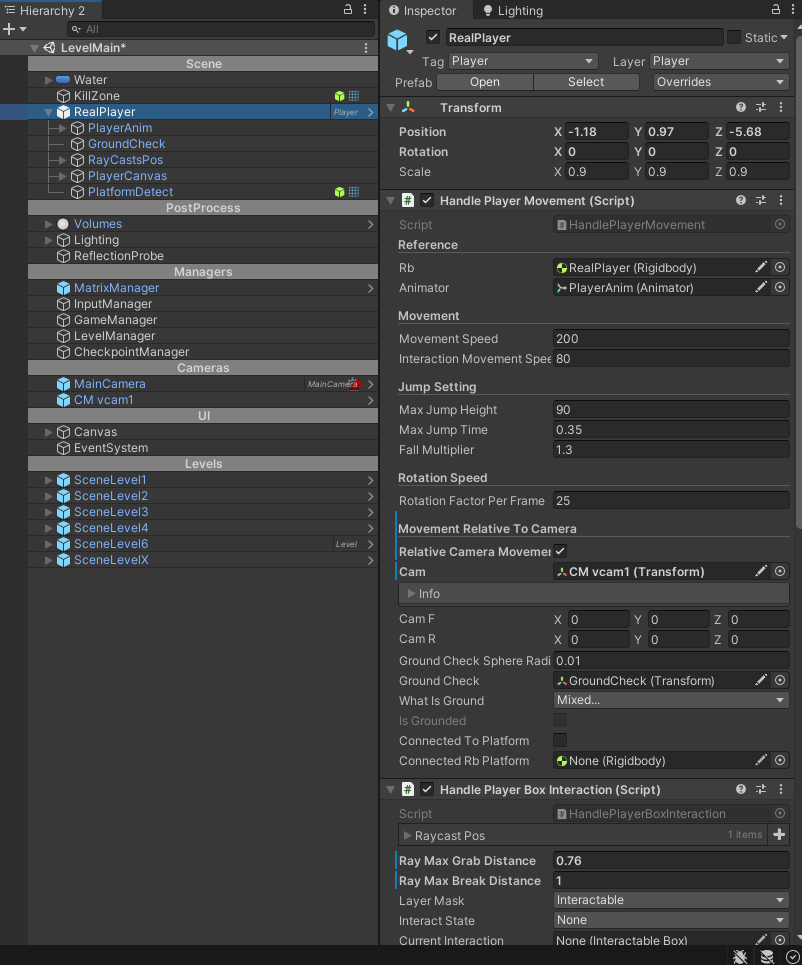Switch to the Lighting tab
802x965 pixels.
[x=513, y=11]
